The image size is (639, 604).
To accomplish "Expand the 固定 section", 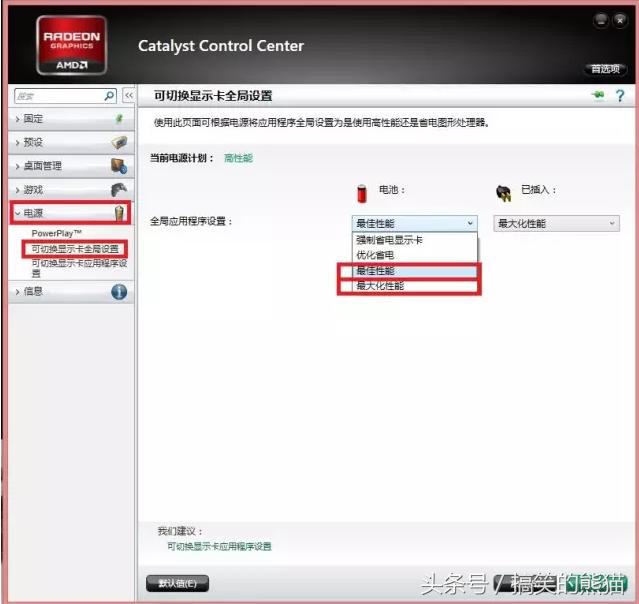I will [x=71, y=119].
